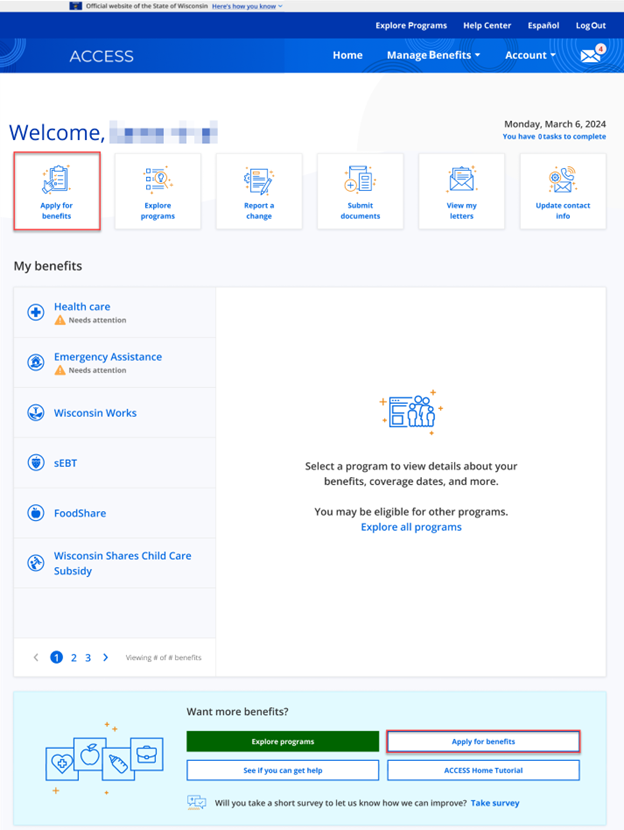Click the ACCESS Home Tutorial button
The width and height of the screenshot is (624, 830).
[483, 770]
